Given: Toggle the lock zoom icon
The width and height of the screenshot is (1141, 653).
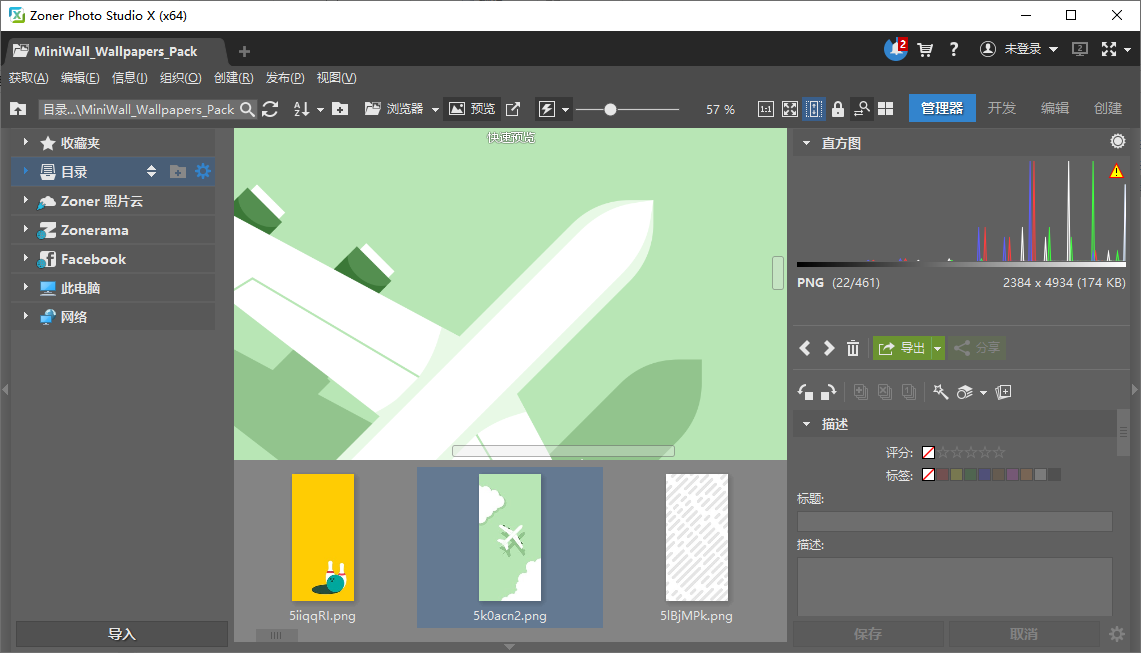Looking at the screenshot, I should (x=838, y=109).
